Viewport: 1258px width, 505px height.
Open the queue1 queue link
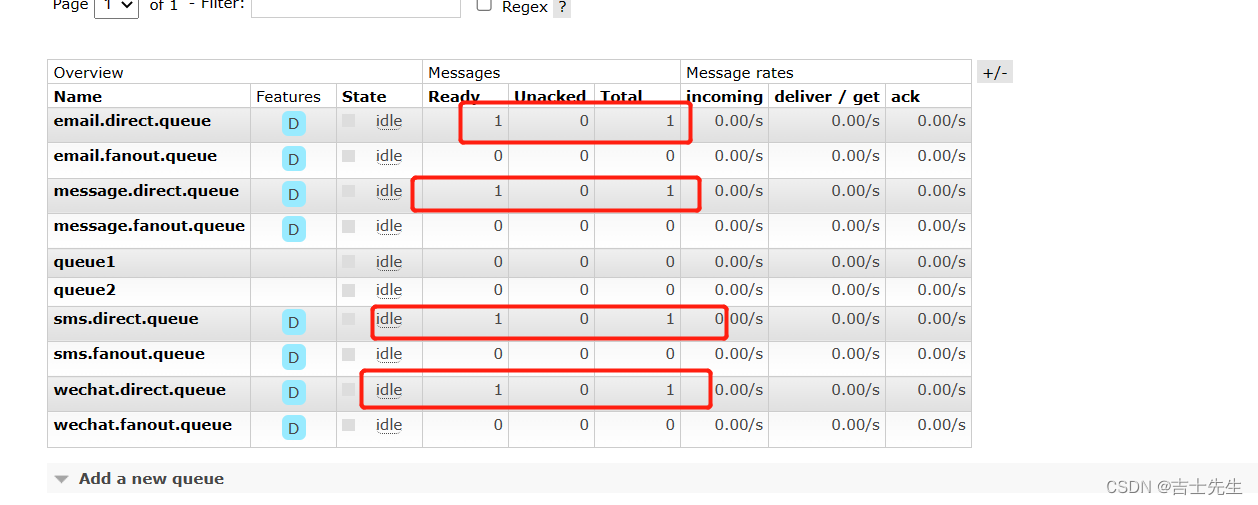(x=84, y=262)
